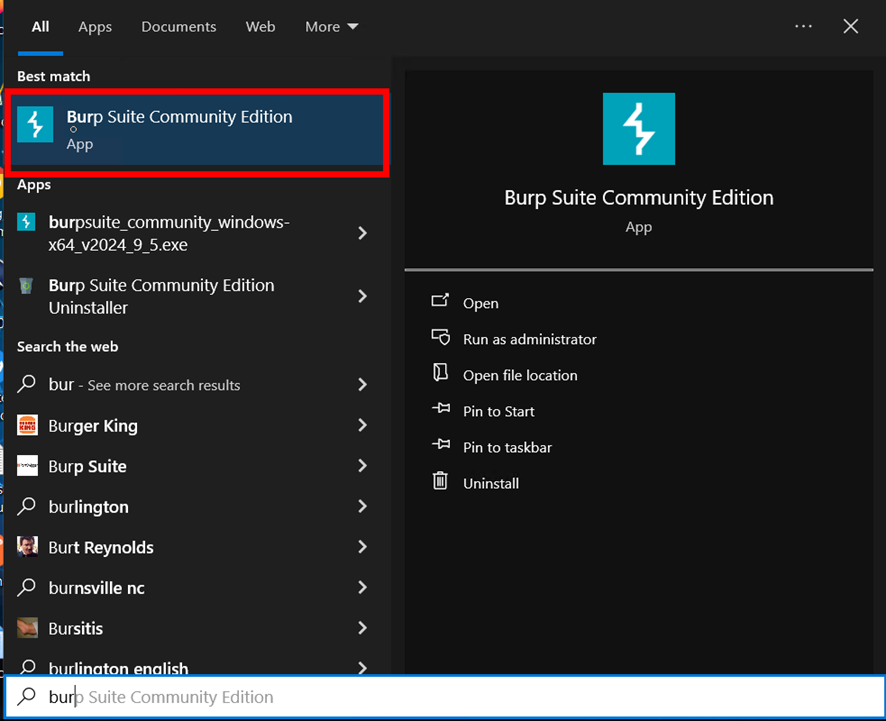Click the Bursitis image thumbnail
The height and width of the screenshot is (721, 886).
tap(27, 628)
